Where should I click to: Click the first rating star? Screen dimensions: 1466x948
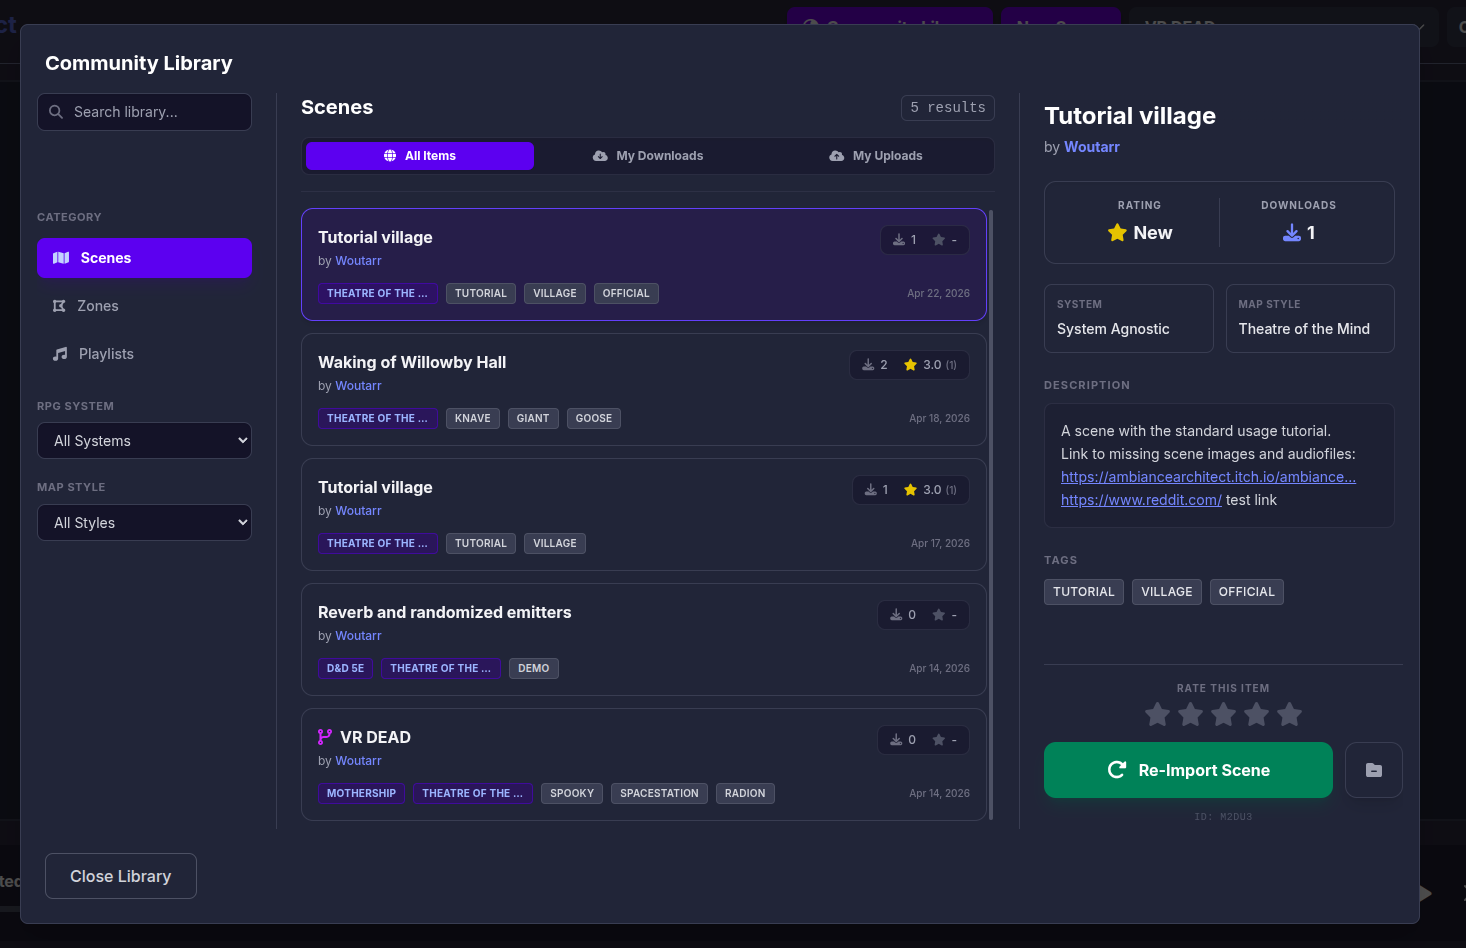click(1157, 715)
